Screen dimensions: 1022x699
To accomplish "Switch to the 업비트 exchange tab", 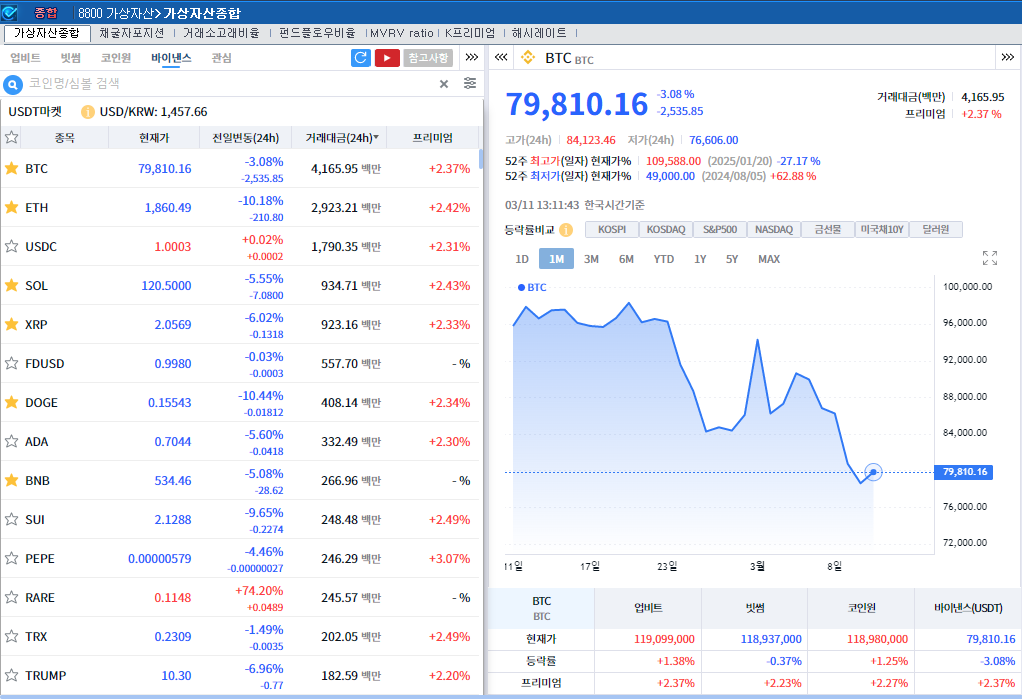I will (25, 58).
